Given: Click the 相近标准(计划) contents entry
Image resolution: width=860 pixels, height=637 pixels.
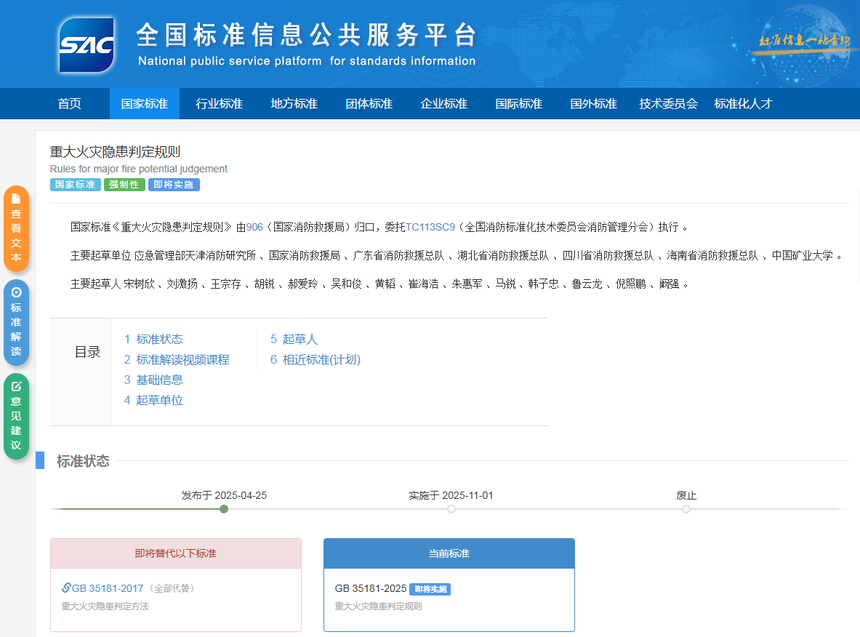Looking at the screenshot, I should coord(315,359).
